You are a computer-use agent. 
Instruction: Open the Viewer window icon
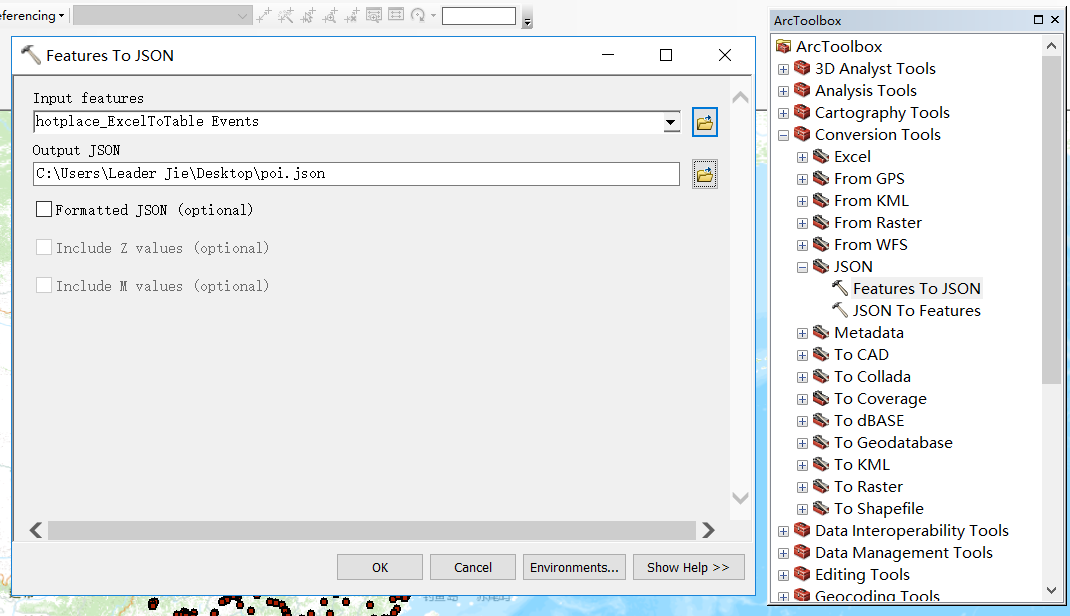pos(373,15)
